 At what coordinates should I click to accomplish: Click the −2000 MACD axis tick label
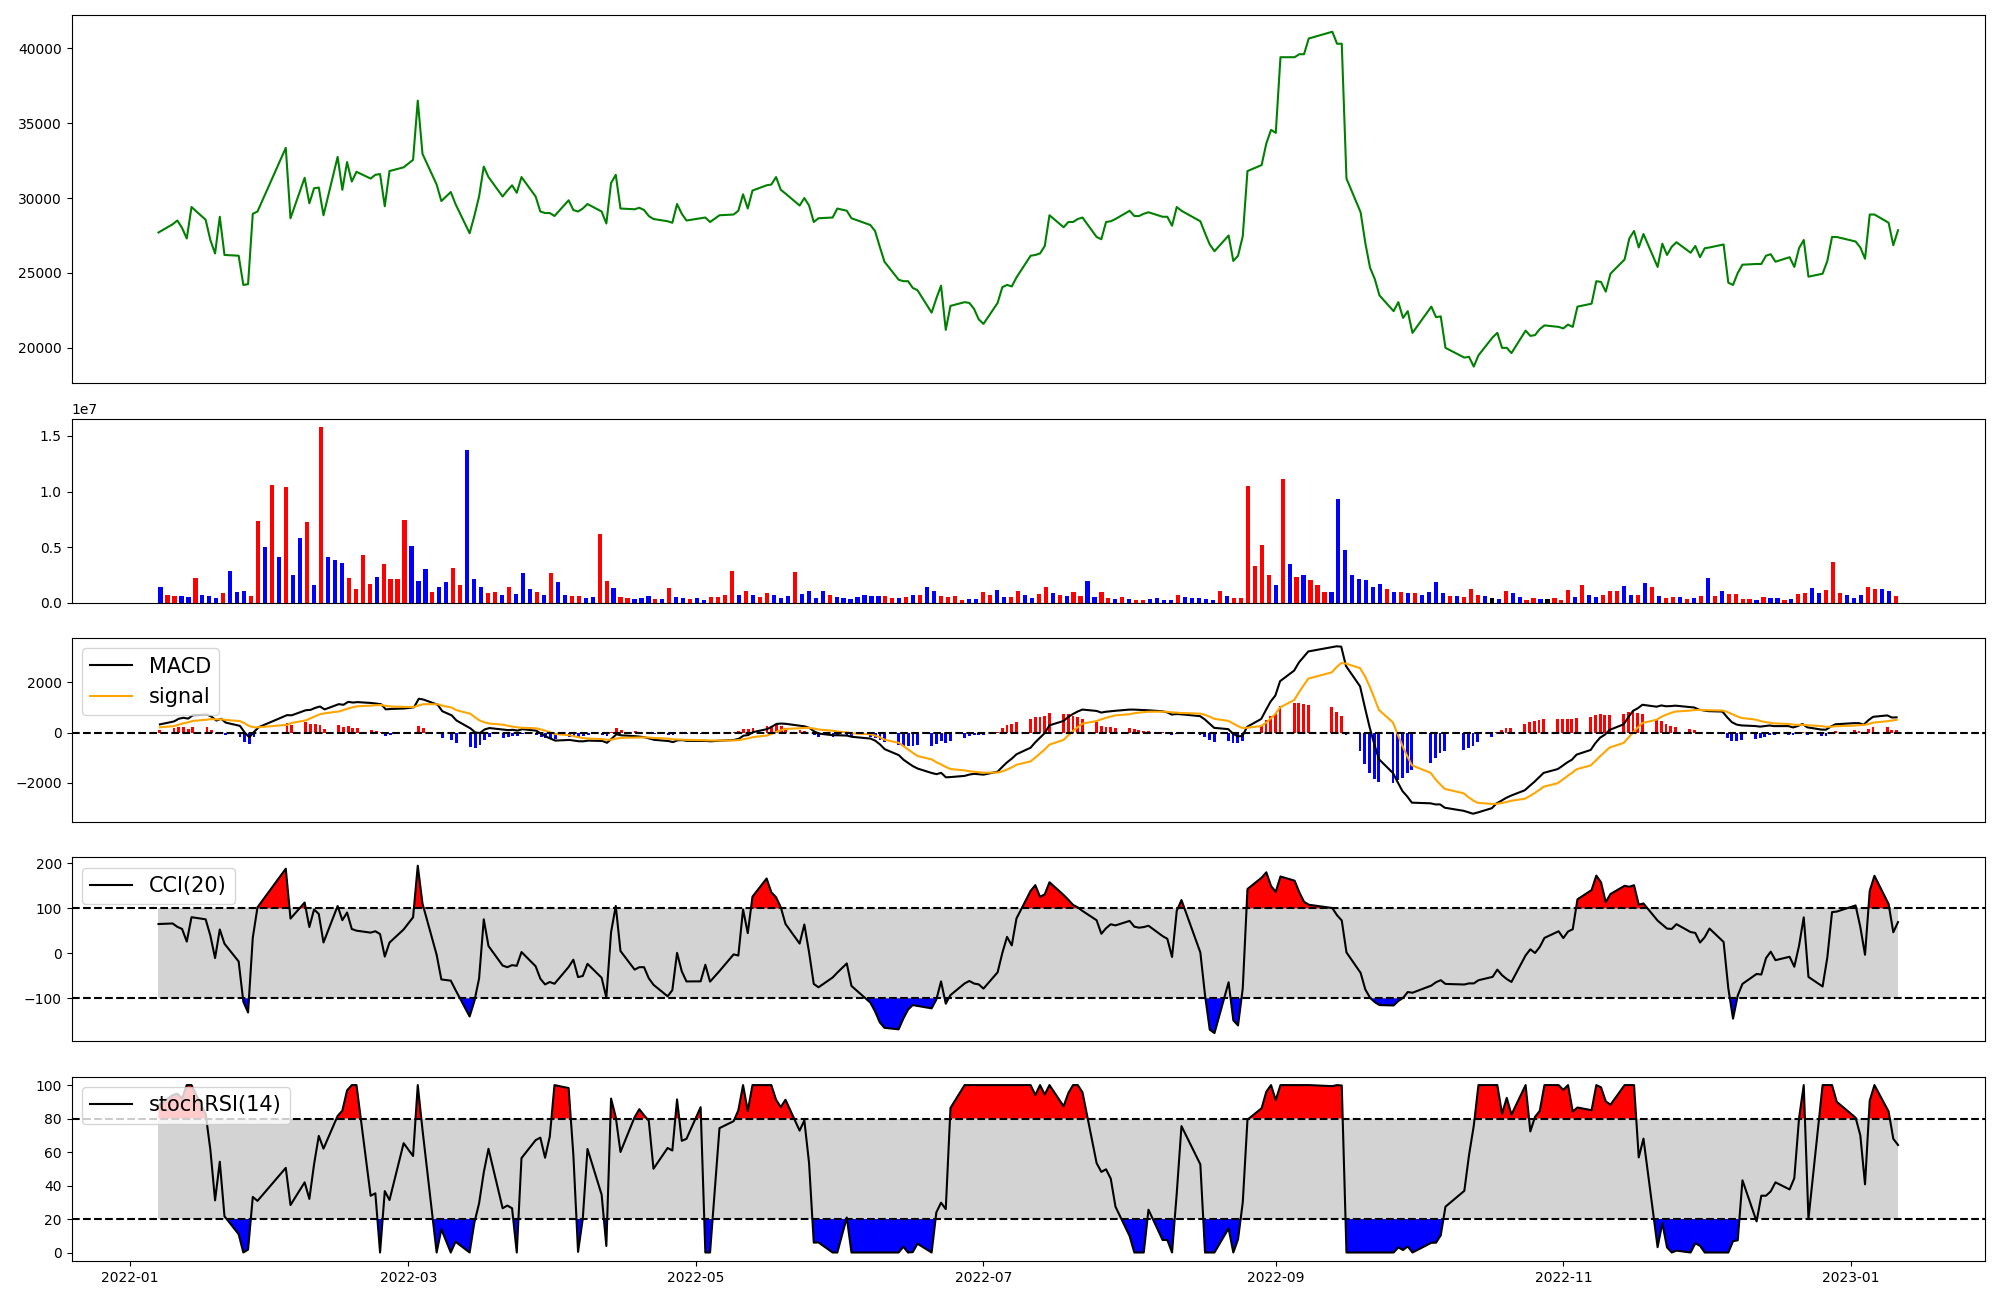click(x=38, y=783)
